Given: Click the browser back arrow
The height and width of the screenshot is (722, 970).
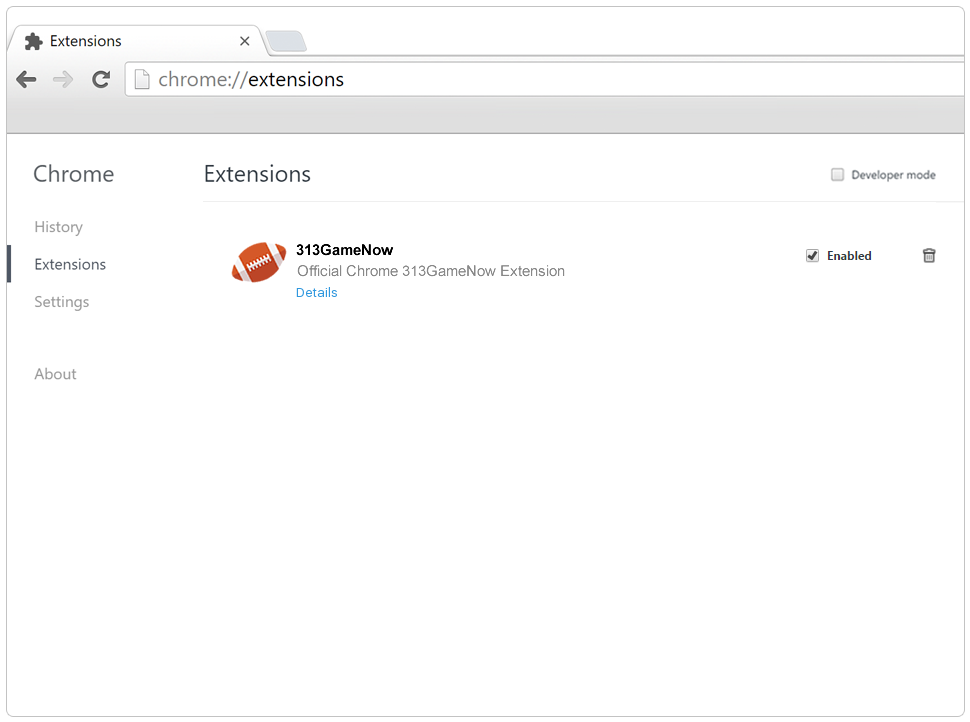Looking at the screenshot, I should tap(26, 79).
